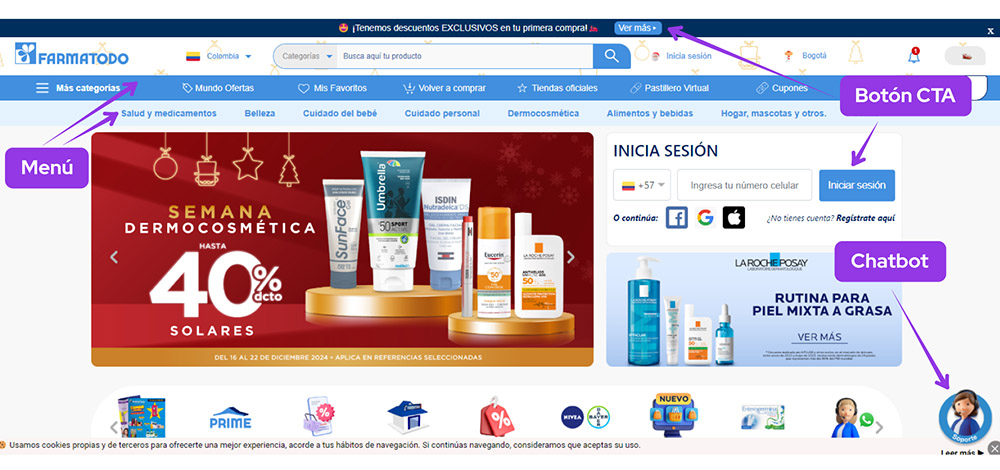Expand the Colombia country selector
This screenshot has width=1000, height=470.
click(x=219, y=56)
